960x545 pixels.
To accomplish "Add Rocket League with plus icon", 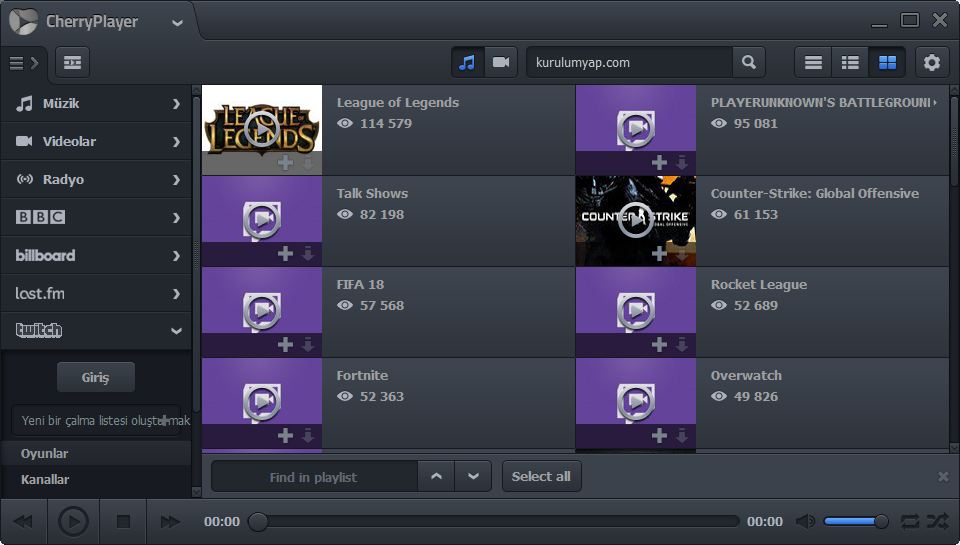I will (x=659, y=345).
